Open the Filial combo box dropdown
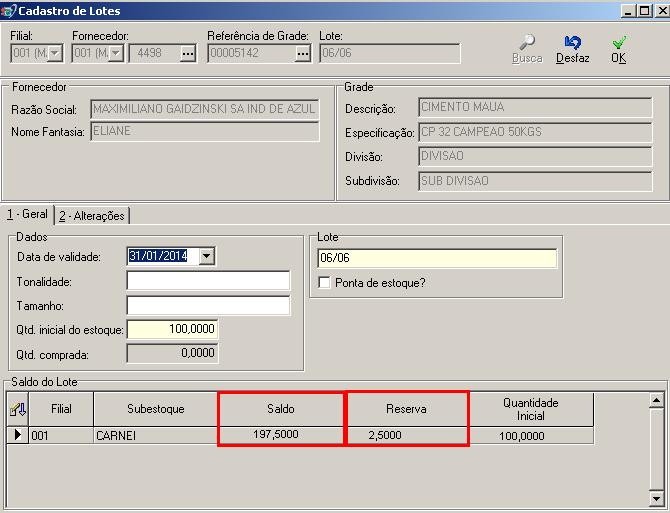 (54, 54)
